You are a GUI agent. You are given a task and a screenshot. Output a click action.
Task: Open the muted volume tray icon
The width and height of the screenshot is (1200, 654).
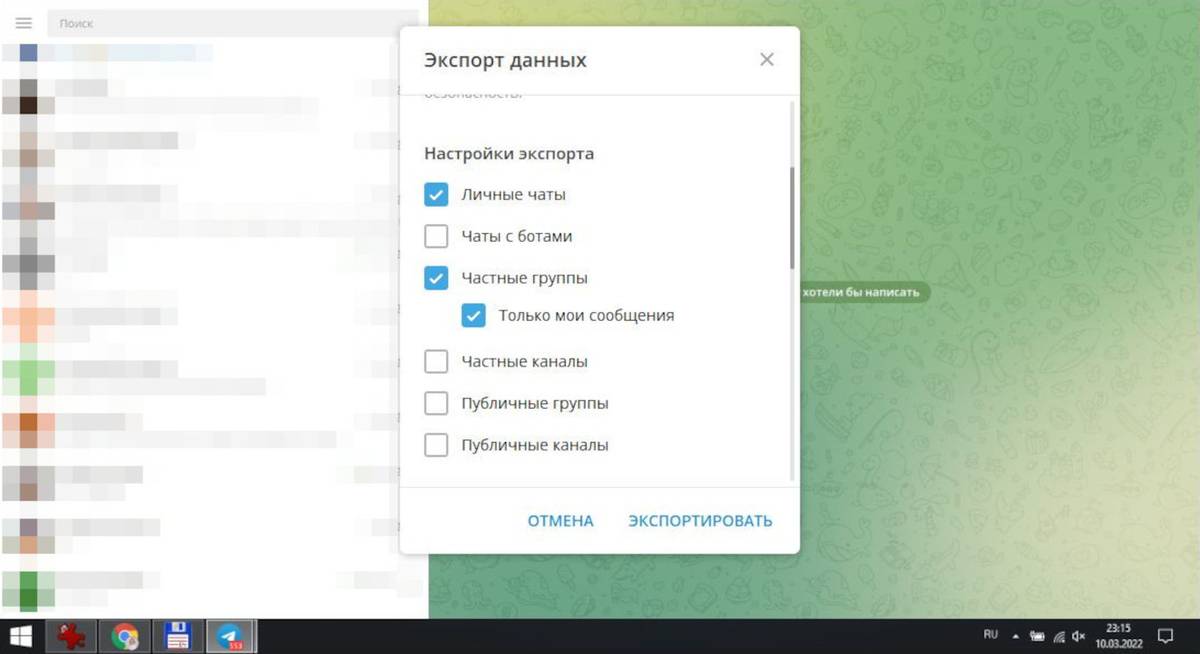[x=1079, y=636]
